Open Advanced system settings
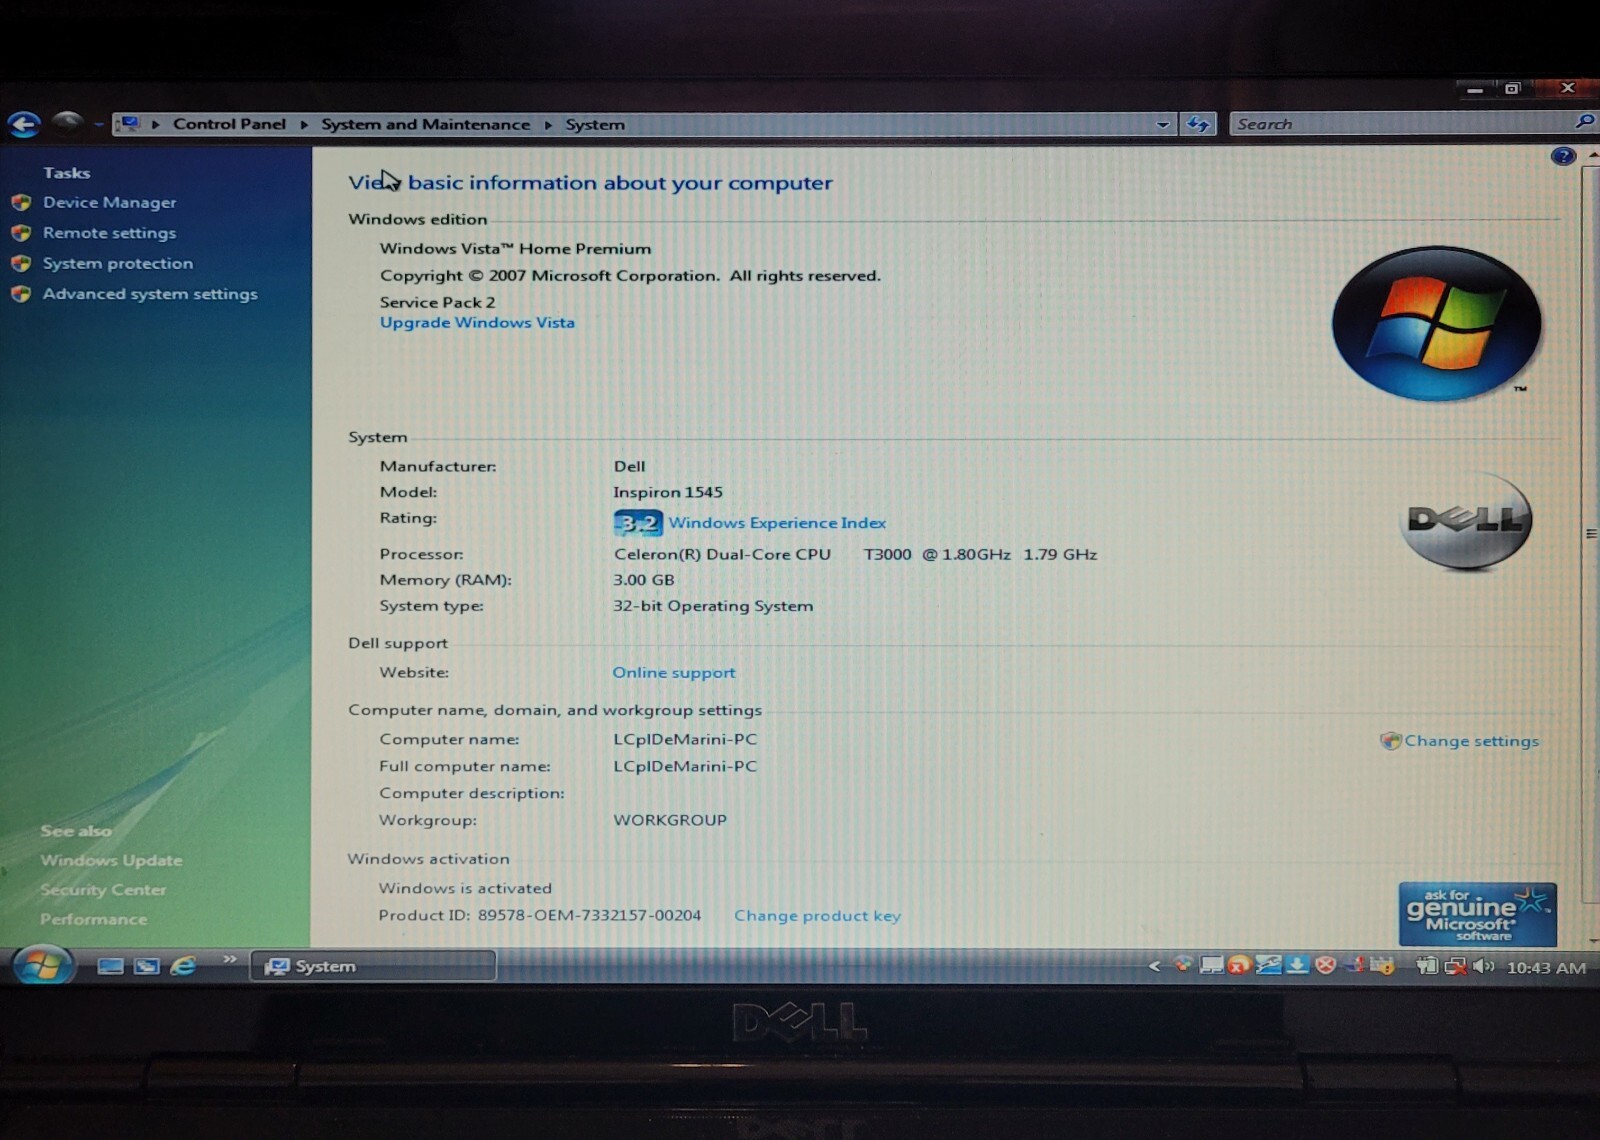Screen dimensions: 1600x1140 click(150, 294)
